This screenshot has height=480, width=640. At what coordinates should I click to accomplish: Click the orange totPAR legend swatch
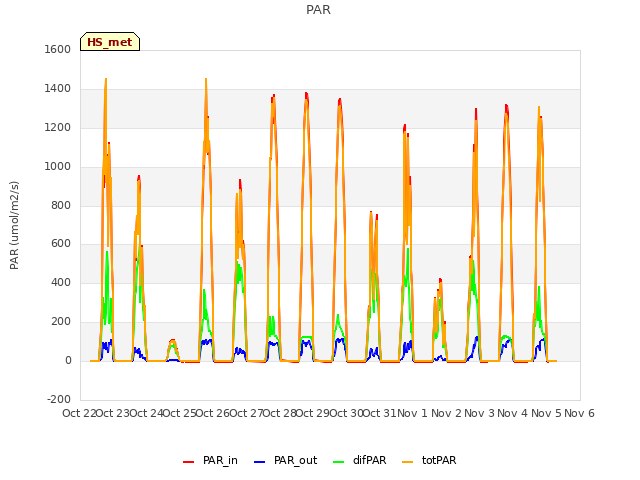(x=408, y=462)
